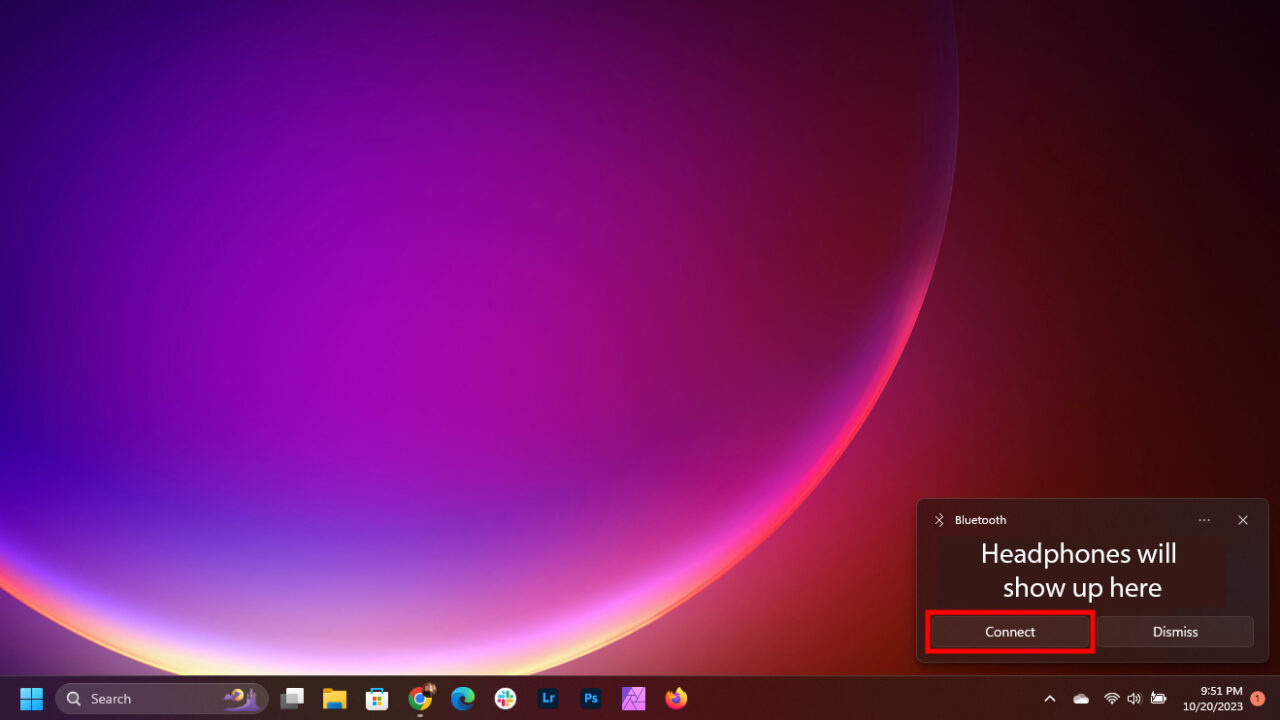This screenshot has height=720, width=1280.
Task: Open the Bluetooth notification three-dot options menu
Action: tap(1204, 520)
